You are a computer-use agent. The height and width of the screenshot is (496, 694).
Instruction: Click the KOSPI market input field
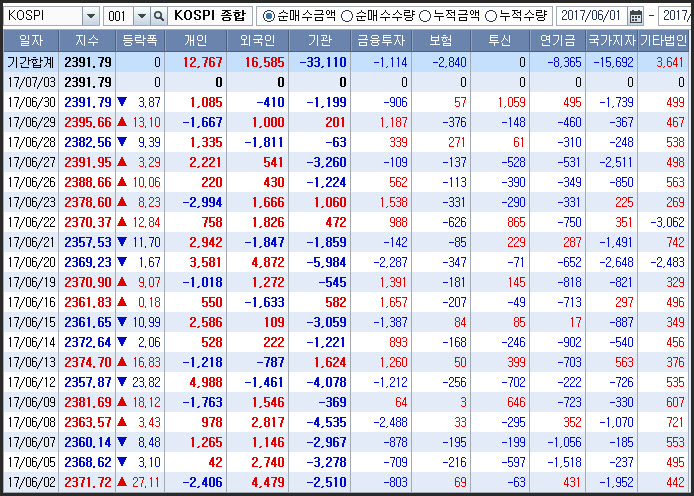point(43,16)
